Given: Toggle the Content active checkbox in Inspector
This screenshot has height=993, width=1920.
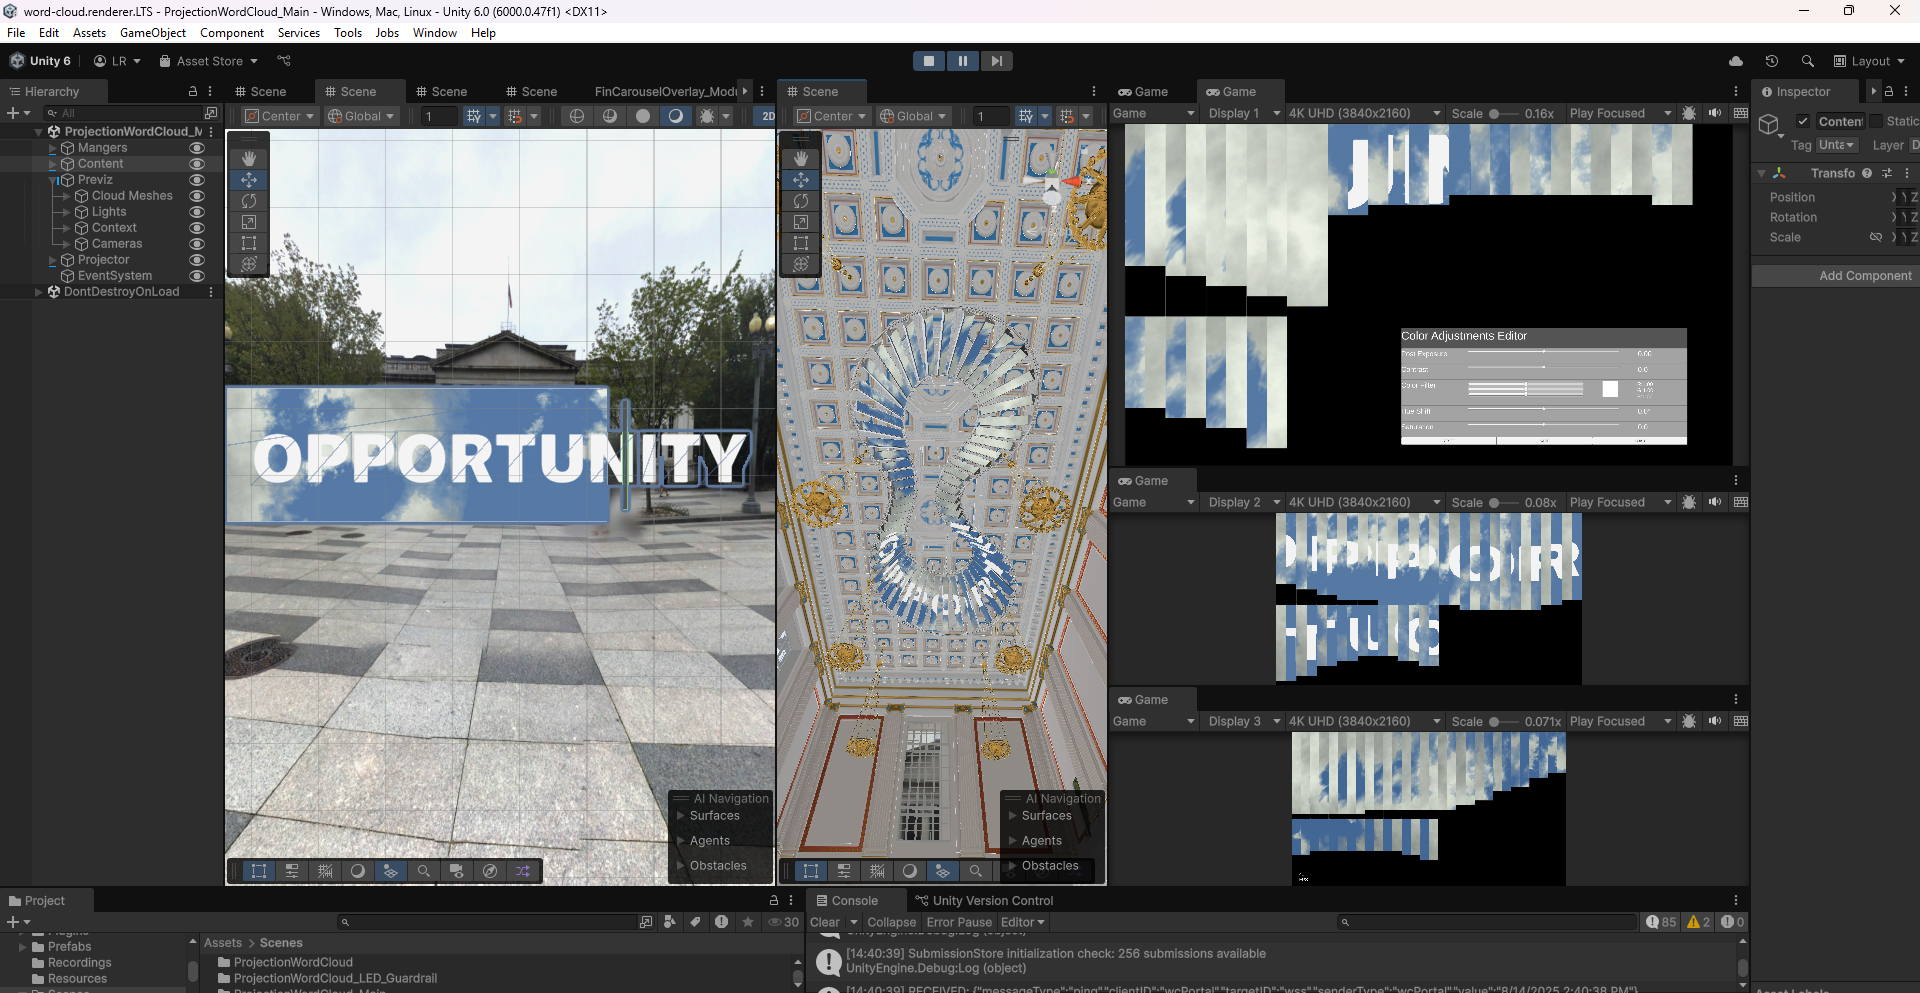Looking at the screenshot, I should pos(1803,121).
